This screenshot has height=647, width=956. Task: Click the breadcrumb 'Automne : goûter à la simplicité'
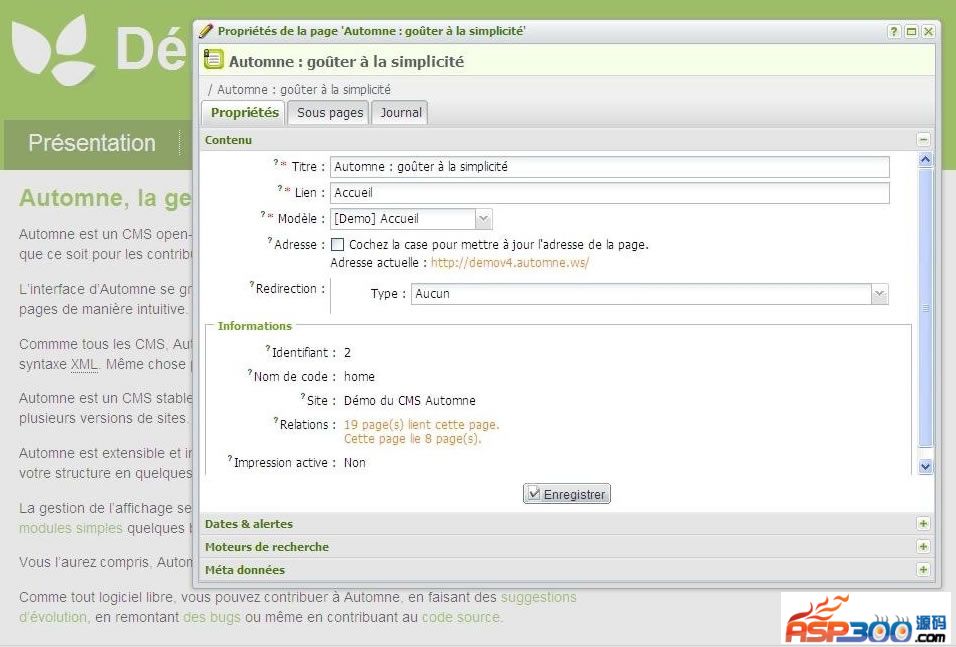pyautogui.click(x=304, y=90)
